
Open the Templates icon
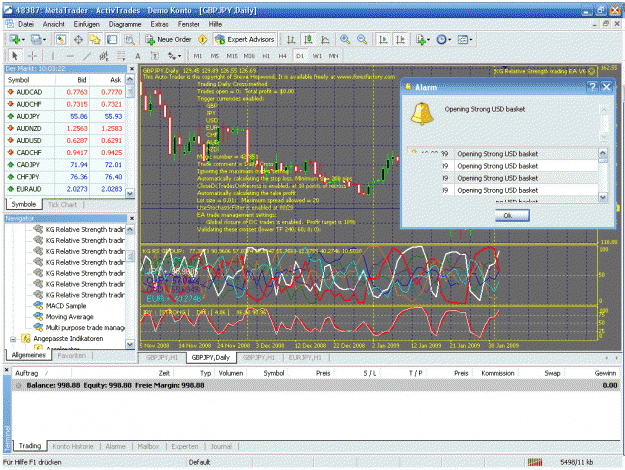462,39
